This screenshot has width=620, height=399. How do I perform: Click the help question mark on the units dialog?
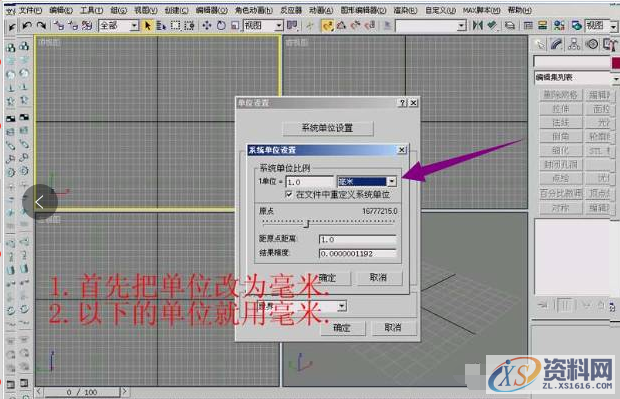[402, 103]
